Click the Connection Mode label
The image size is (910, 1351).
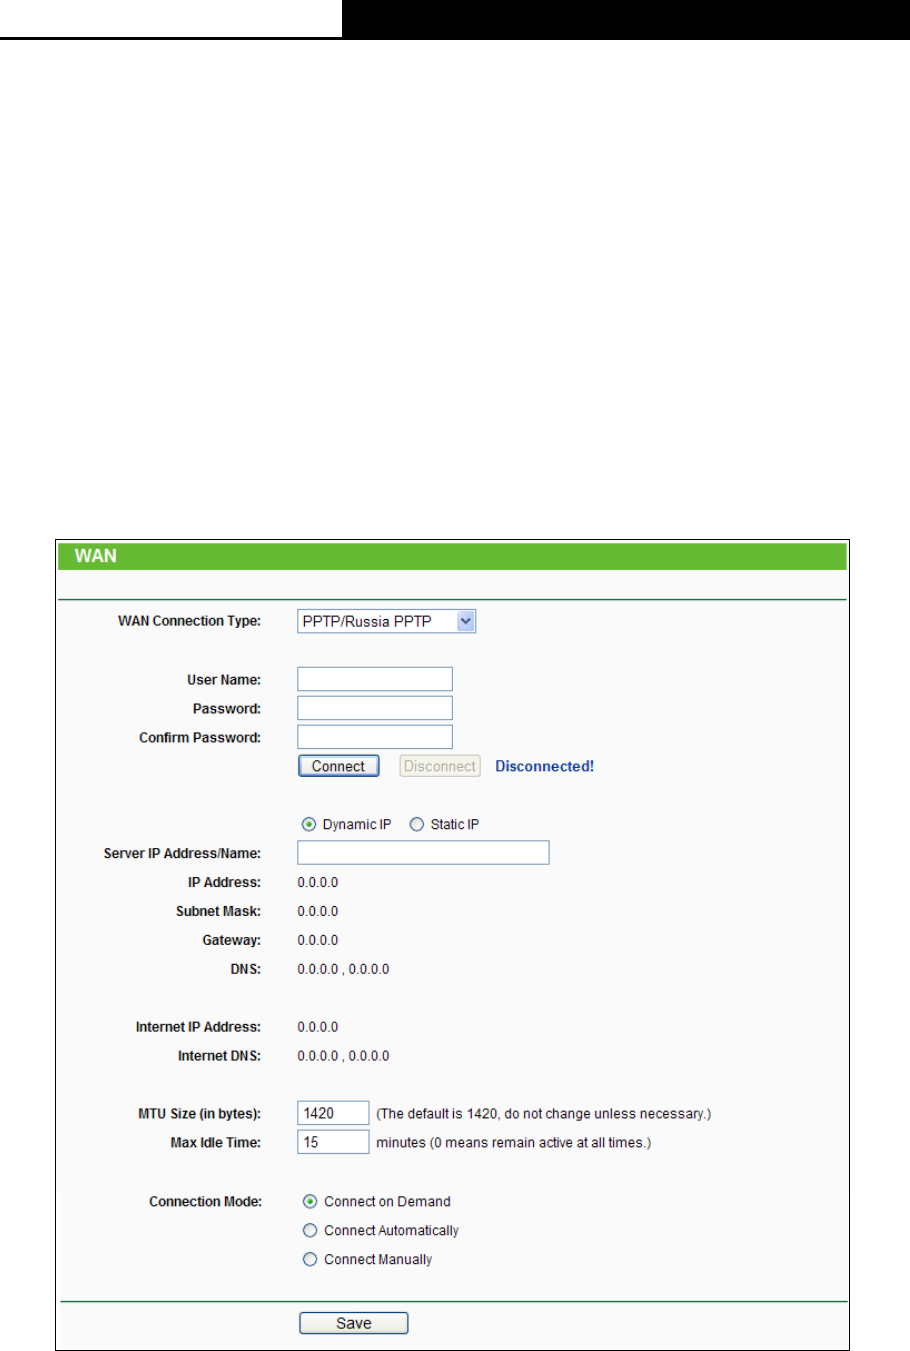(x=206, y=1201)
